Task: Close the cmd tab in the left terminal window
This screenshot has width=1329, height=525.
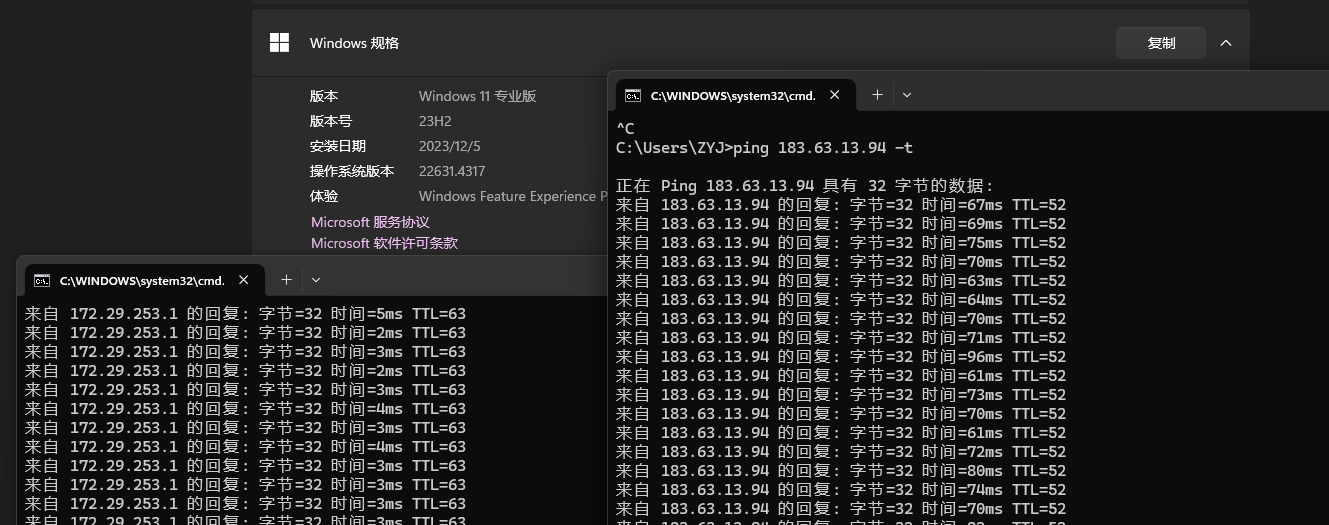Action: 244,280
